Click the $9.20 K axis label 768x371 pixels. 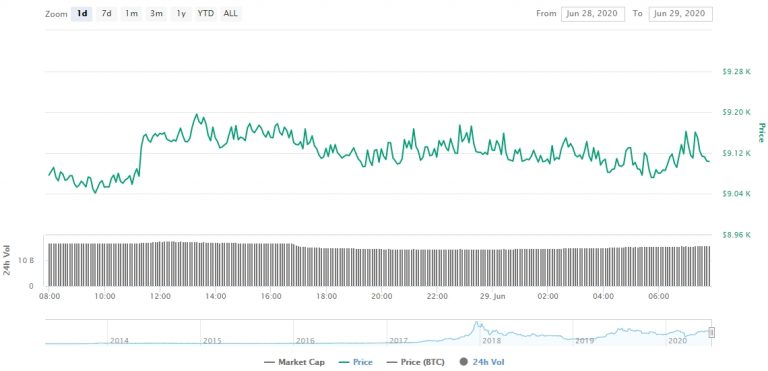(736, 112)
